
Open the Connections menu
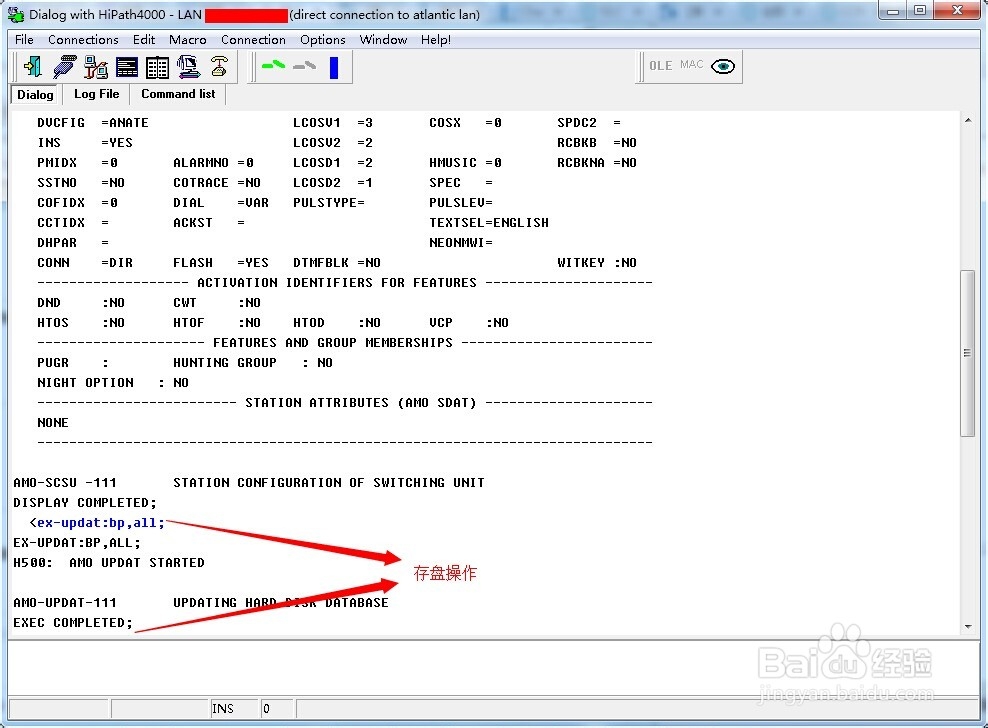[83, 40]
